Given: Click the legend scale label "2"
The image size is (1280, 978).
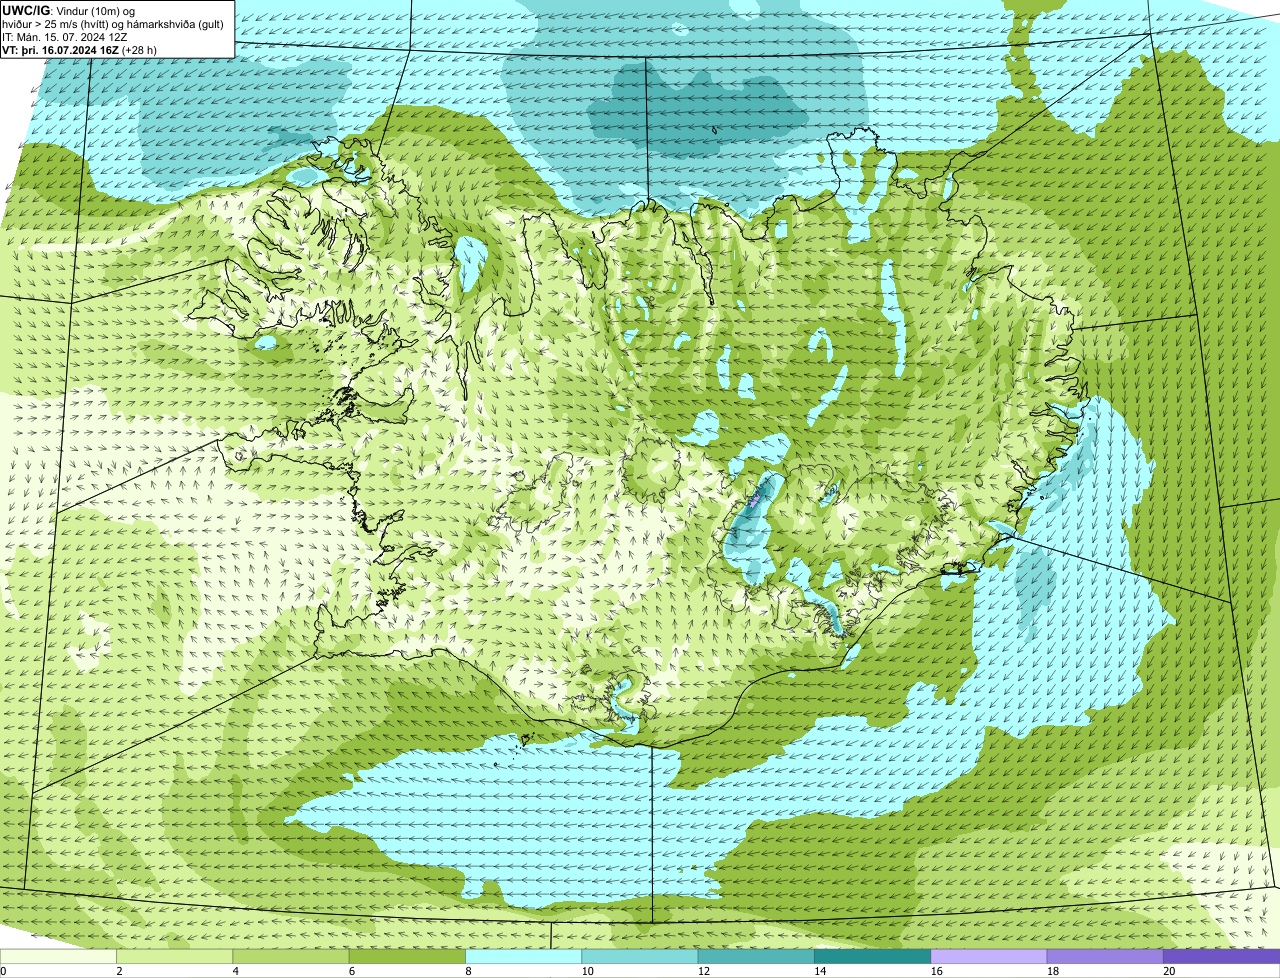Looking at the screenshot, I should [x=119, y=971].
